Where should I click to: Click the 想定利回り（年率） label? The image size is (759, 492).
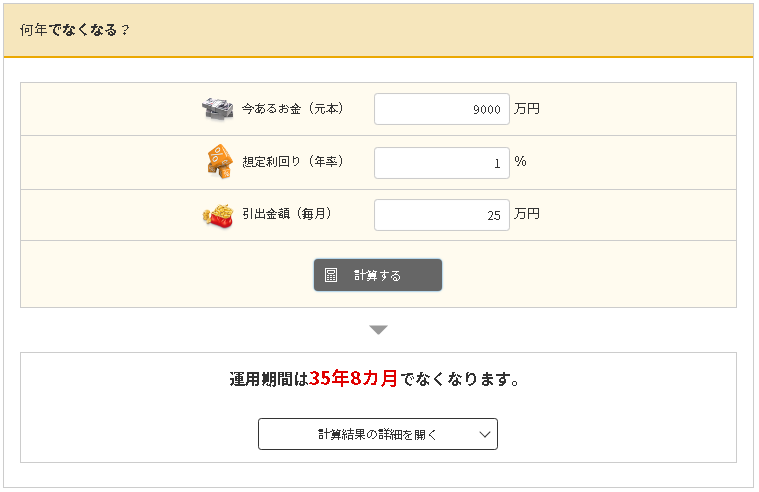click(292, 162)
